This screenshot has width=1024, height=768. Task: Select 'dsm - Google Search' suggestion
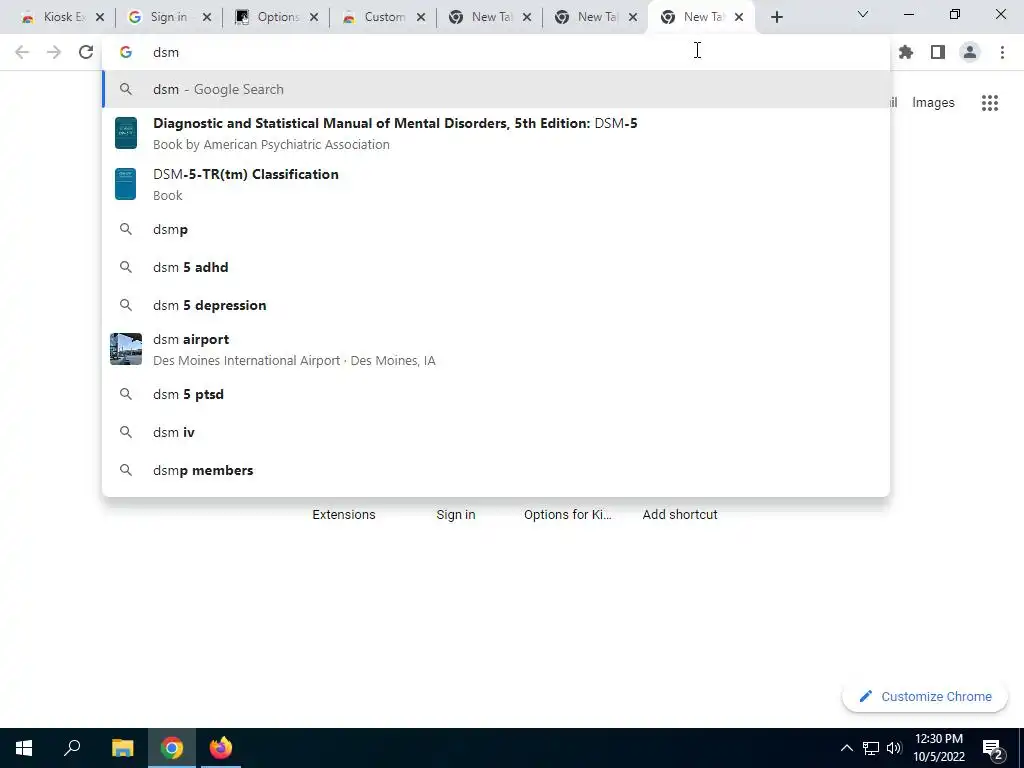[496, 89]
